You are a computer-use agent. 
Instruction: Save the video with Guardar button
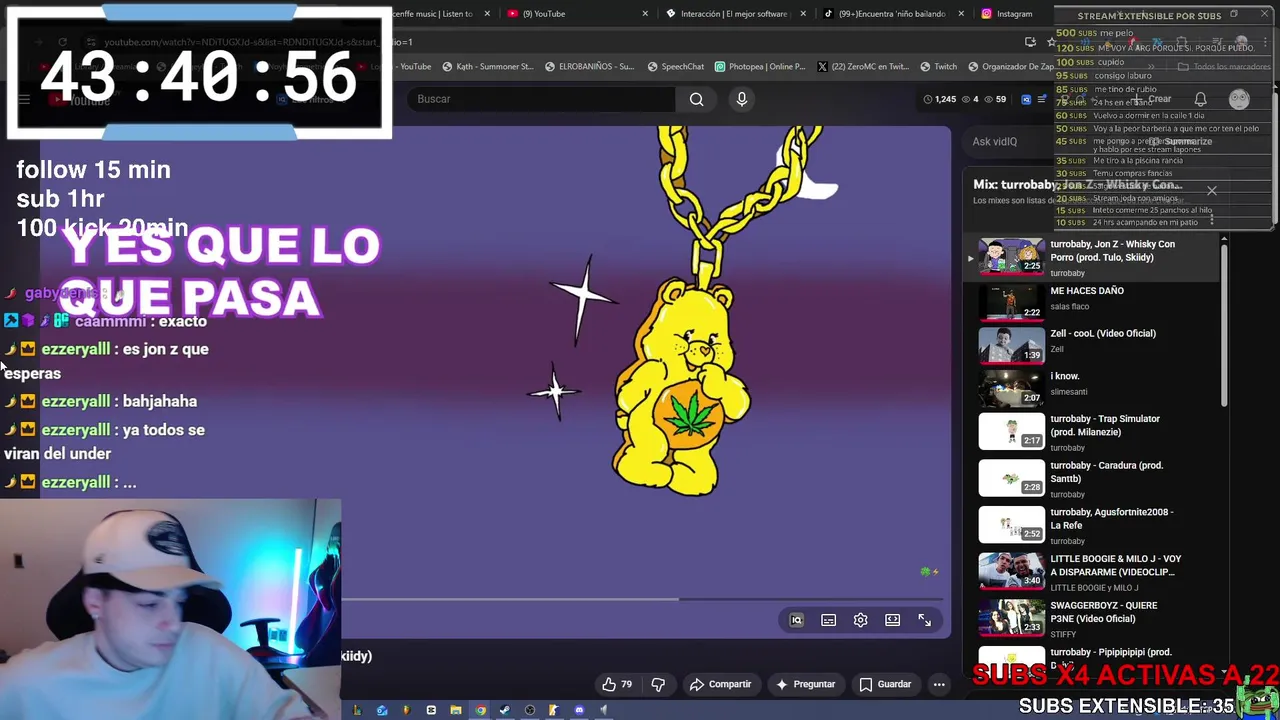(885, 684)
